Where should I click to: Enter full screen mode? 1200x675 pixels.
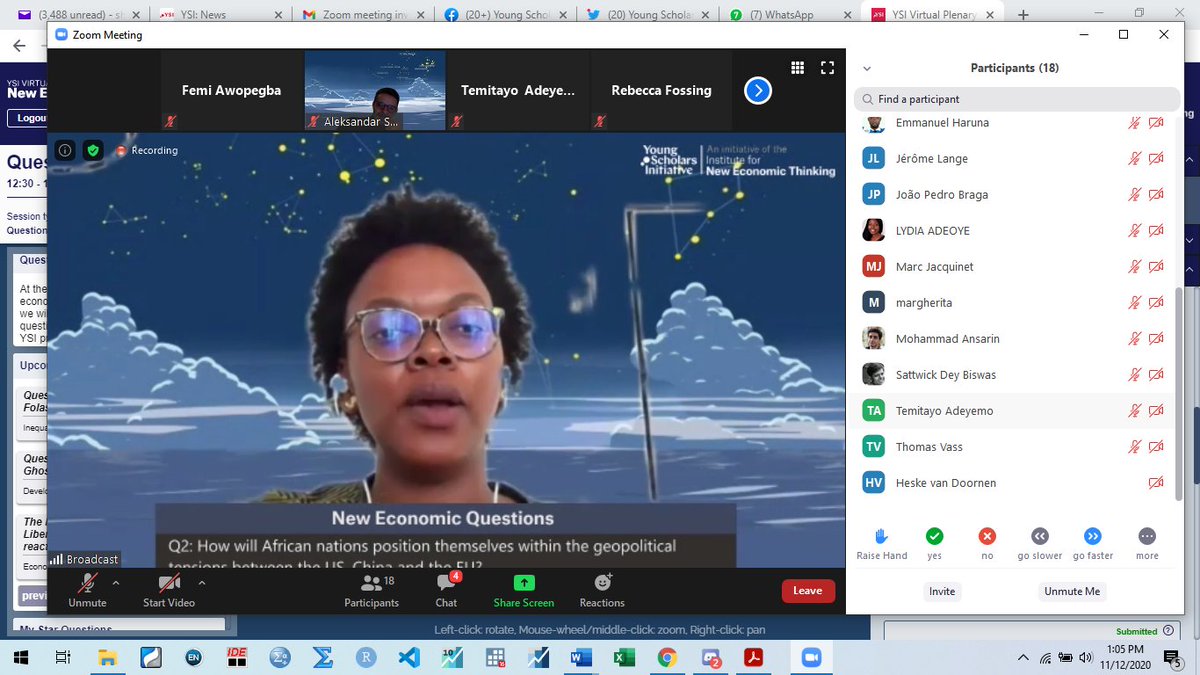827,67
